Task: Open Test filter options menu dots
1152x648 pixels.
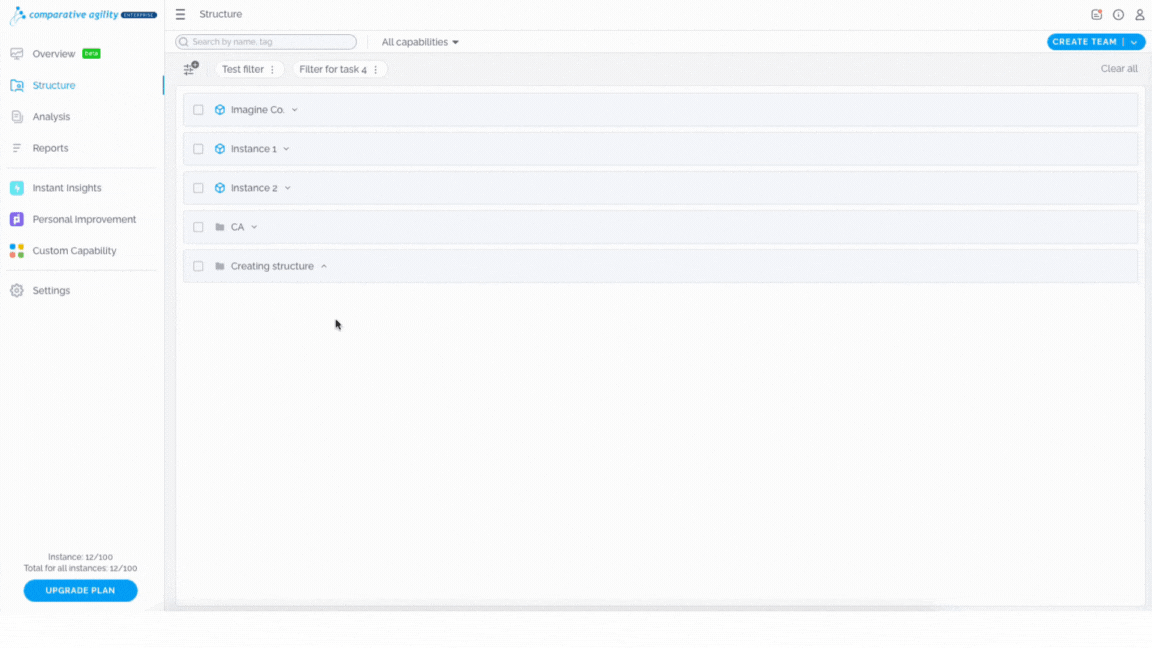Action: 273,69
